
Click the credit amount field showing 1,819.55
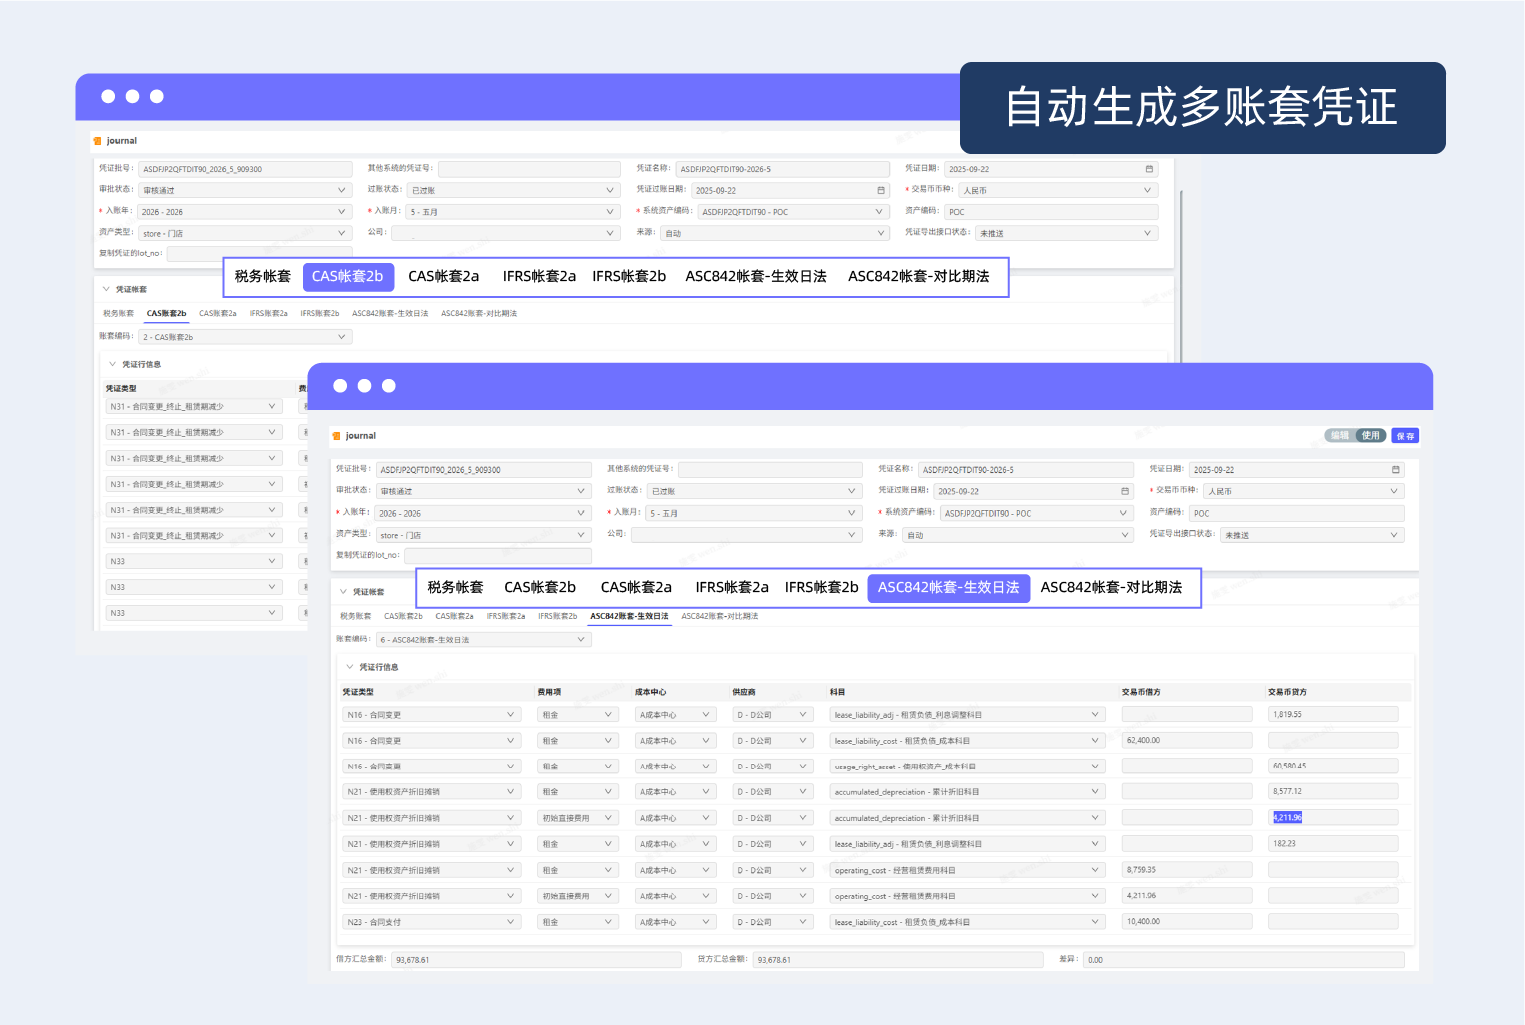1333,714
